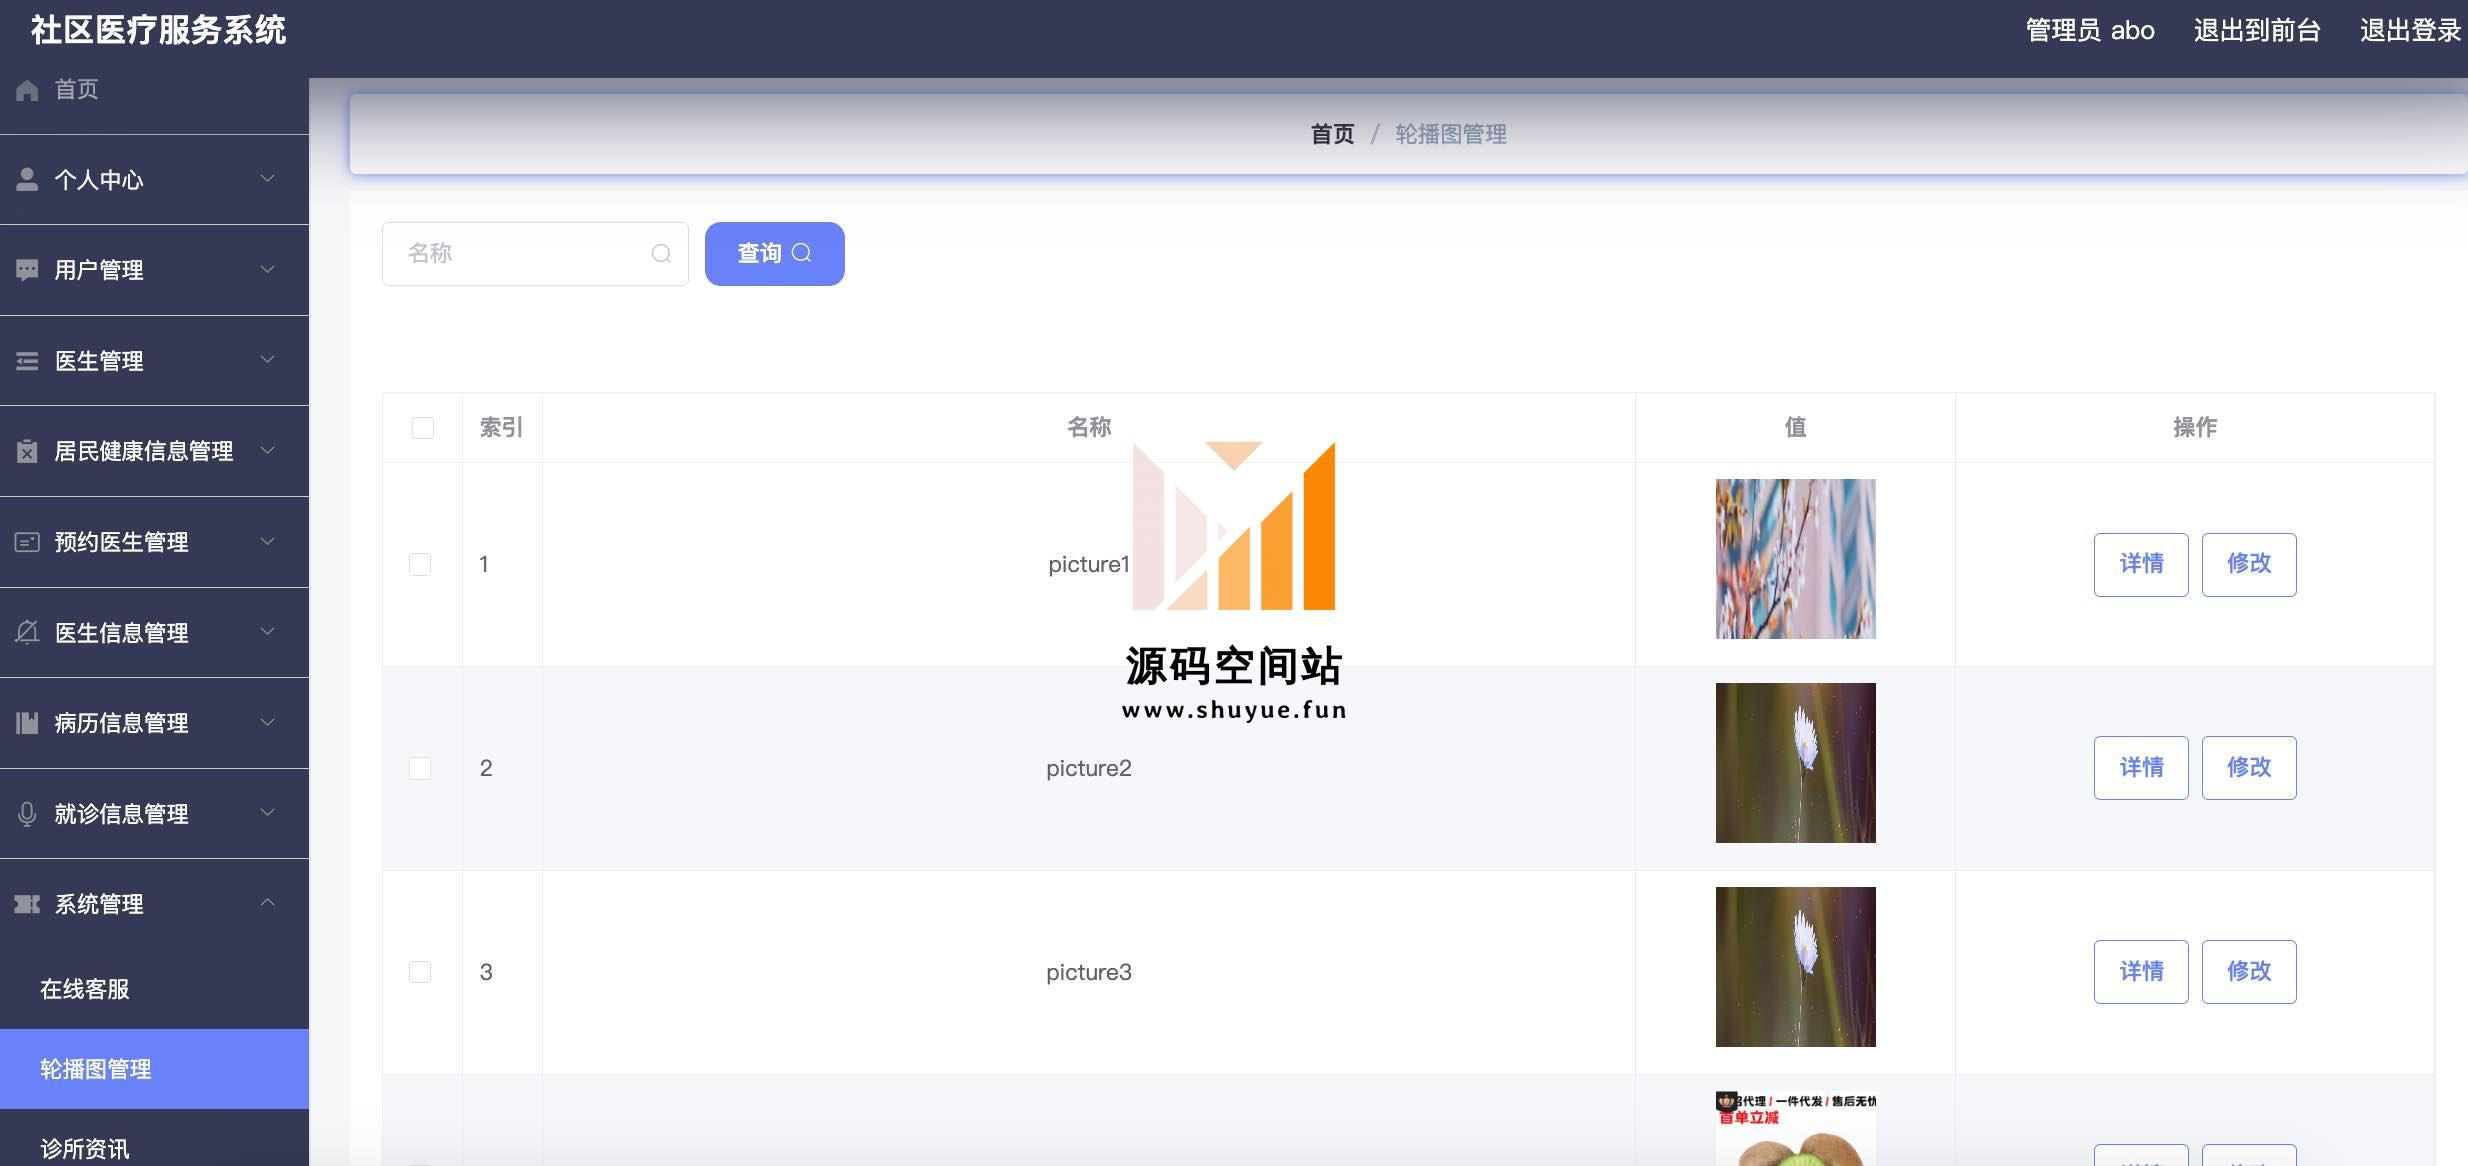
Task: Click the clipboard icon for 居民健康信息管理
Action: 27,451
